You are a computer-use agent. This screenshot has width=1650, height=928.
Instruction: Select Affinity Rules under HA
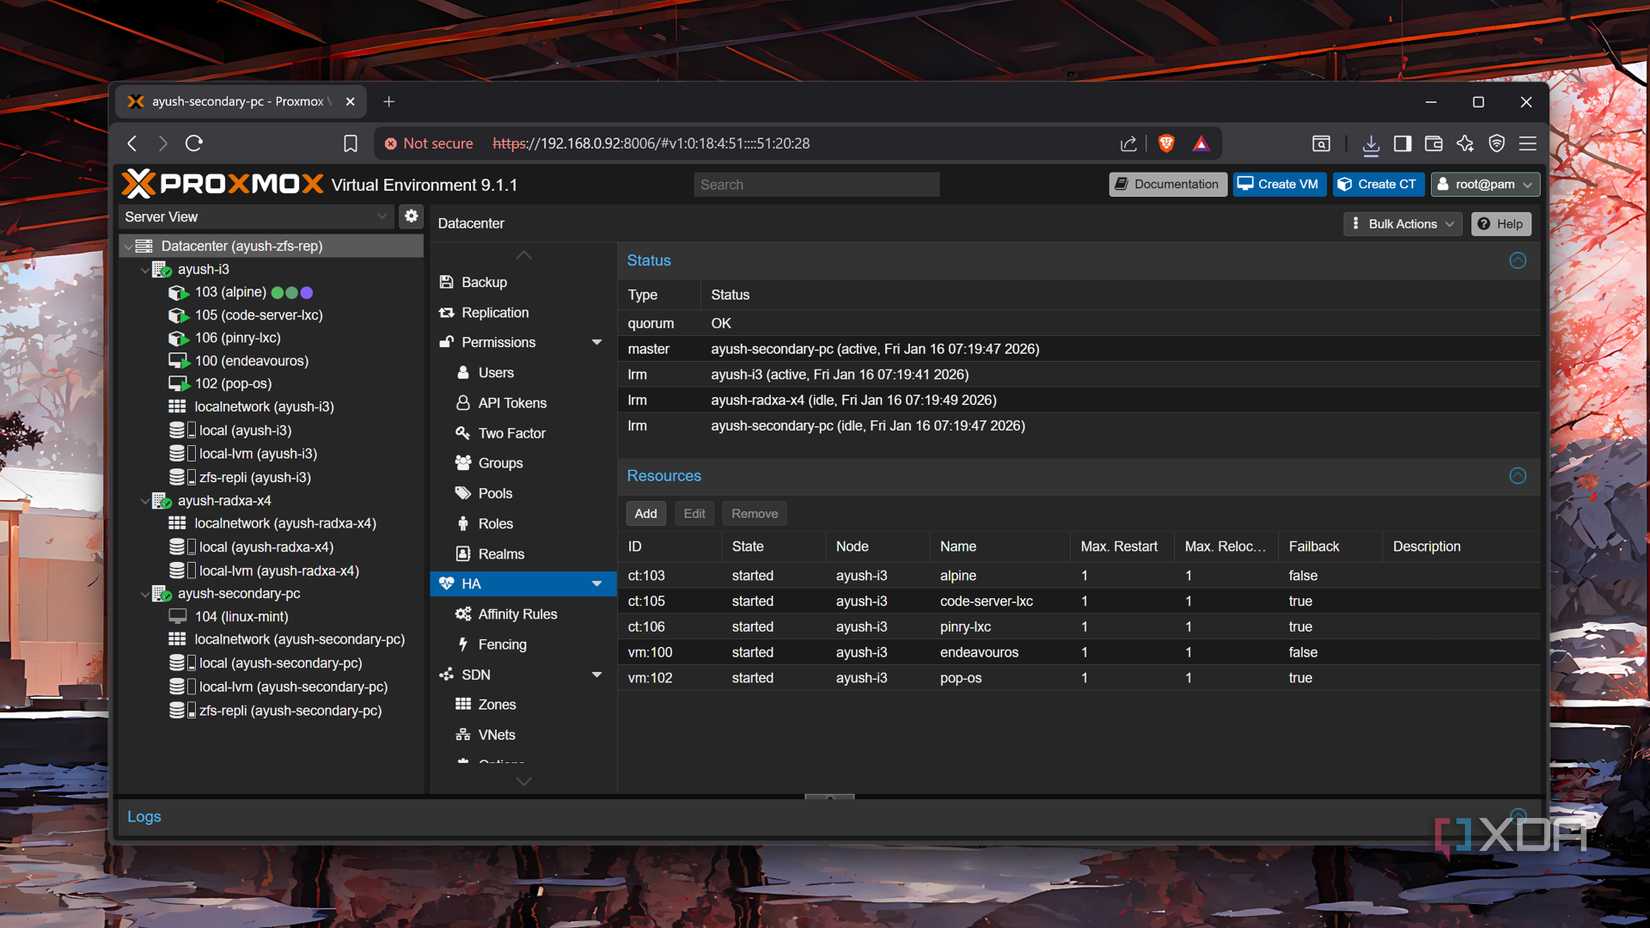point(517,614)
